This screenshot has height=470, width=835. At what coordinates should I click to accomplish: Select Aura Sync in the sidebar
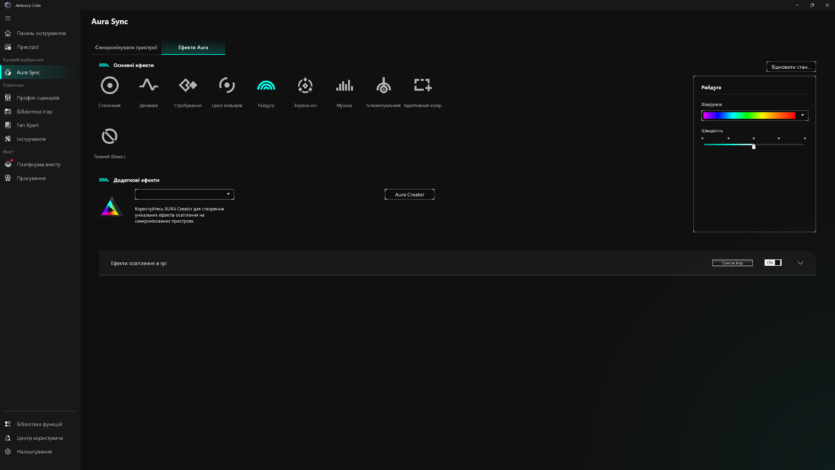click(x=40, y=72)
